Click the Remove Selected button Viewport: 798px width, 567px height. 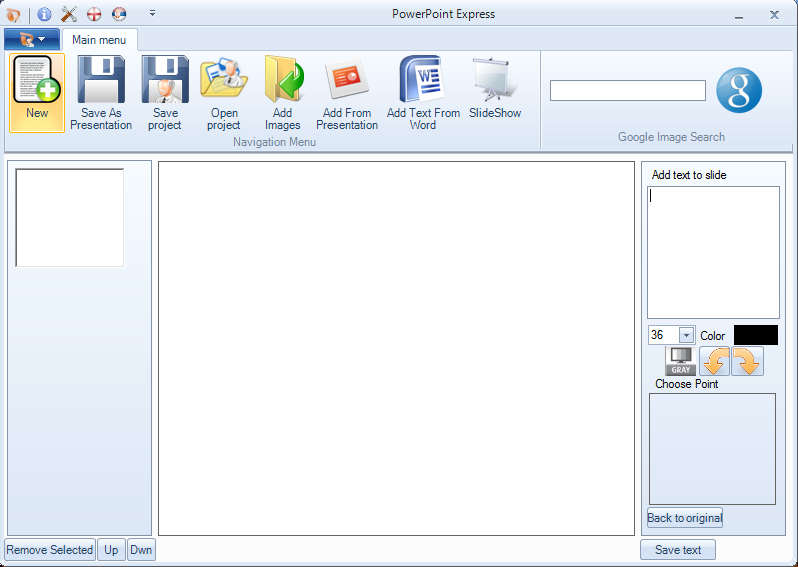pyautogui.click(x=50, y=550)
